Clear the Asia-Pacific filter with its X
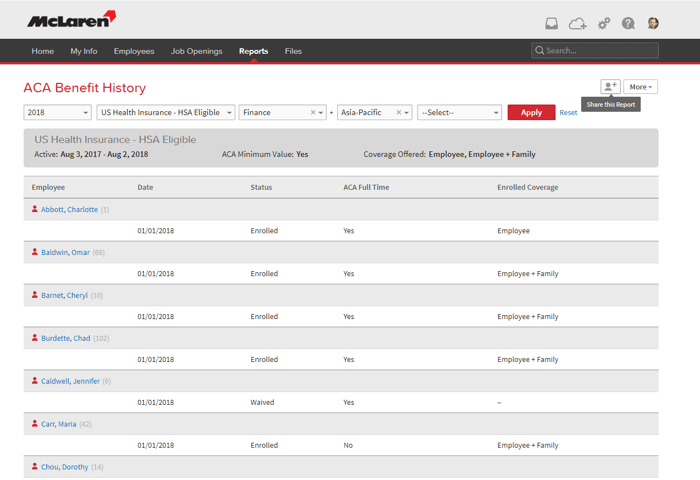The width and height of the screenshot is (700, 480). (x=399, y=113)
